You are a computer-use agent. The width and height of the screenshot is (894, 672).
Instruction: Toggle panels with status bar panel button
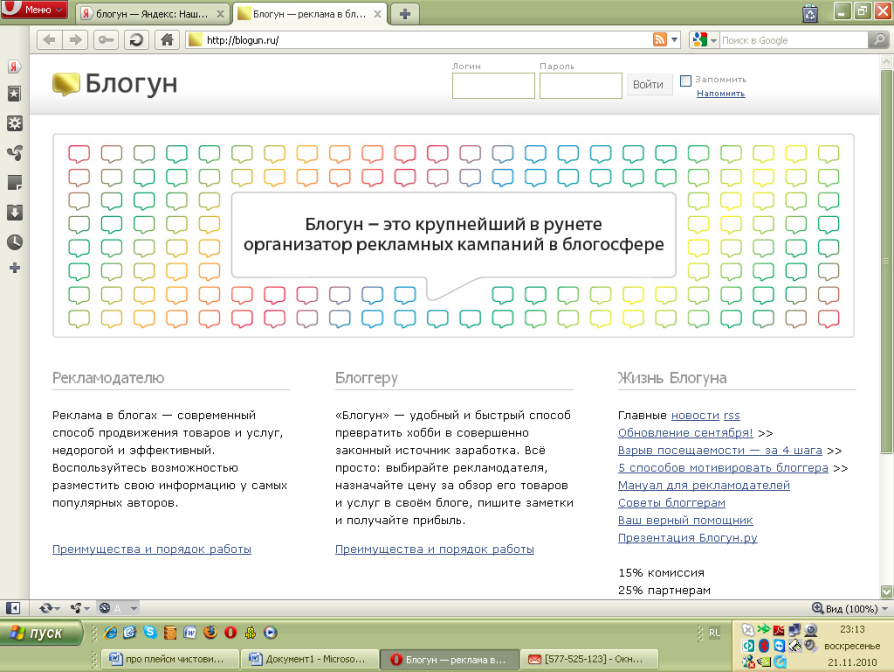(13, 608)
